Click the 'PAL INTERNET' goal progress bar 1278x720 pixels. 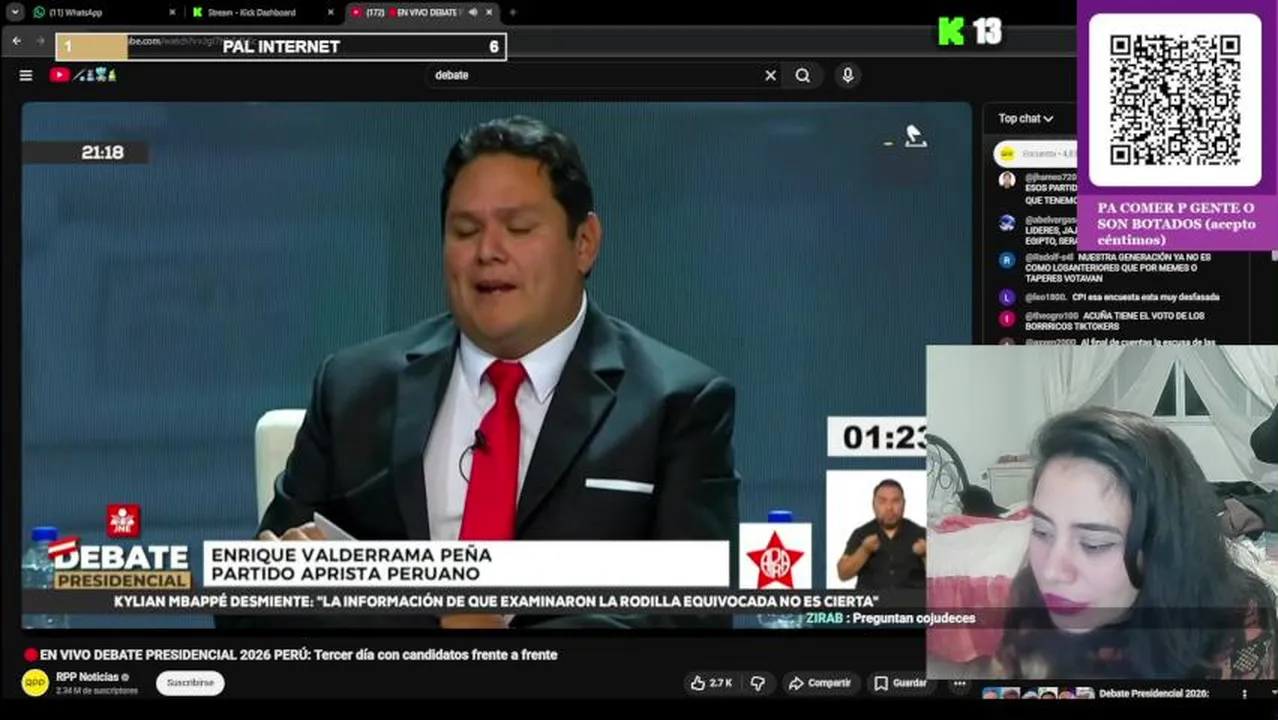click(281, 46)
